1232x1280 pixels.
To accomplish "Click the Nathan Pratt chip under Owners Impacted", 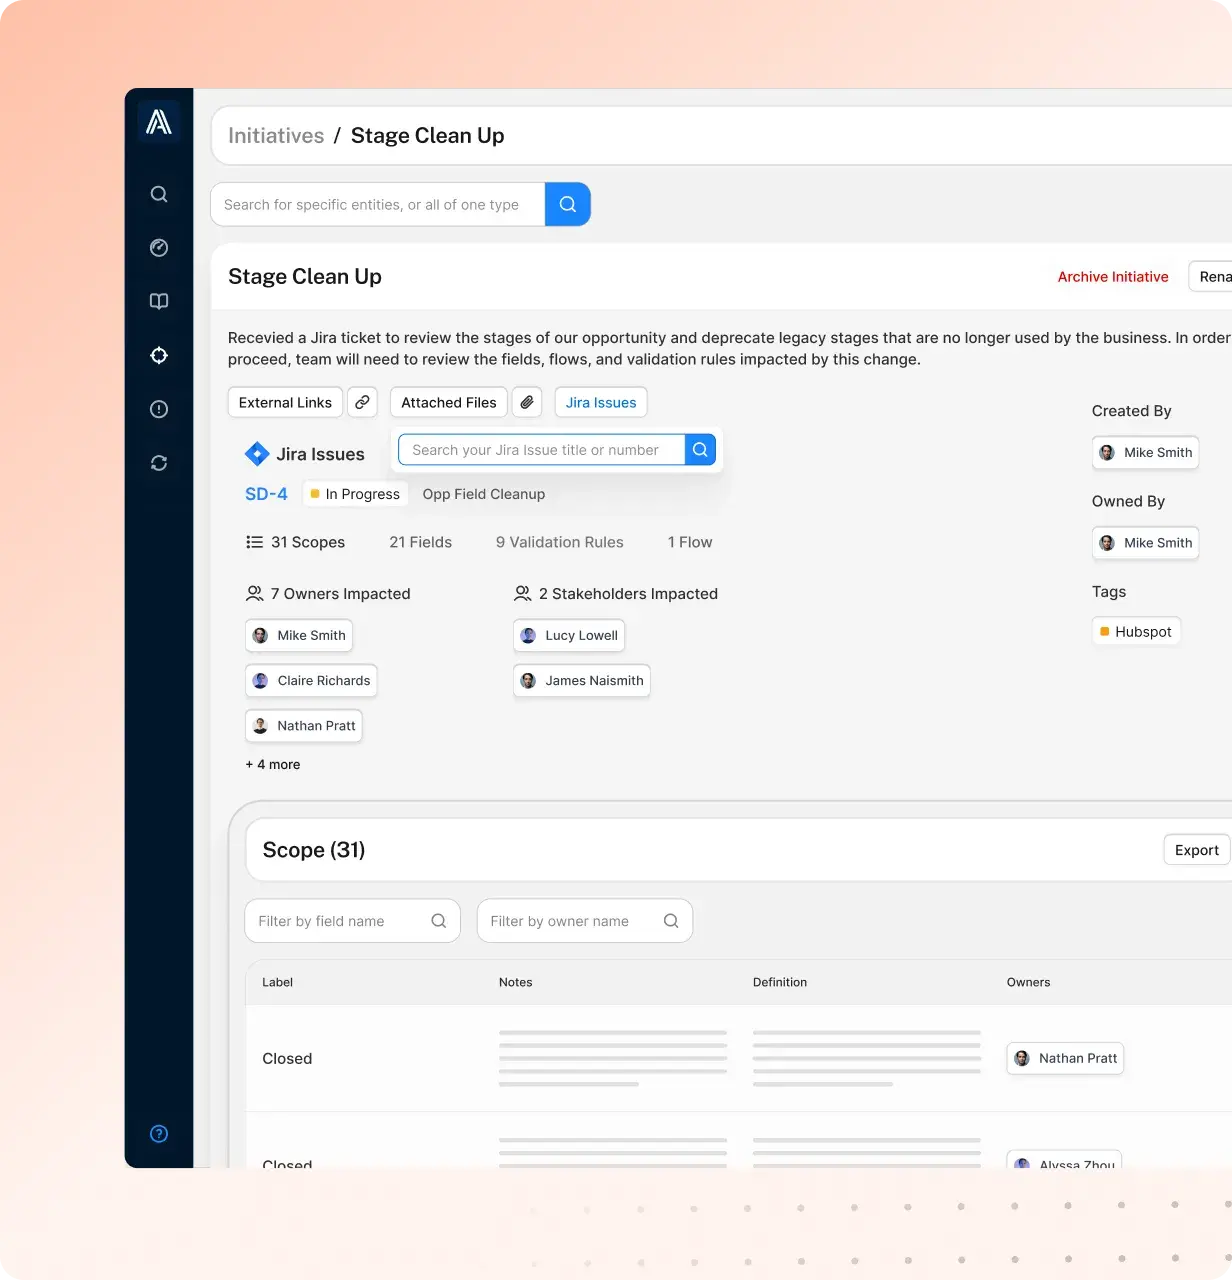I will [x=304, y=726].
